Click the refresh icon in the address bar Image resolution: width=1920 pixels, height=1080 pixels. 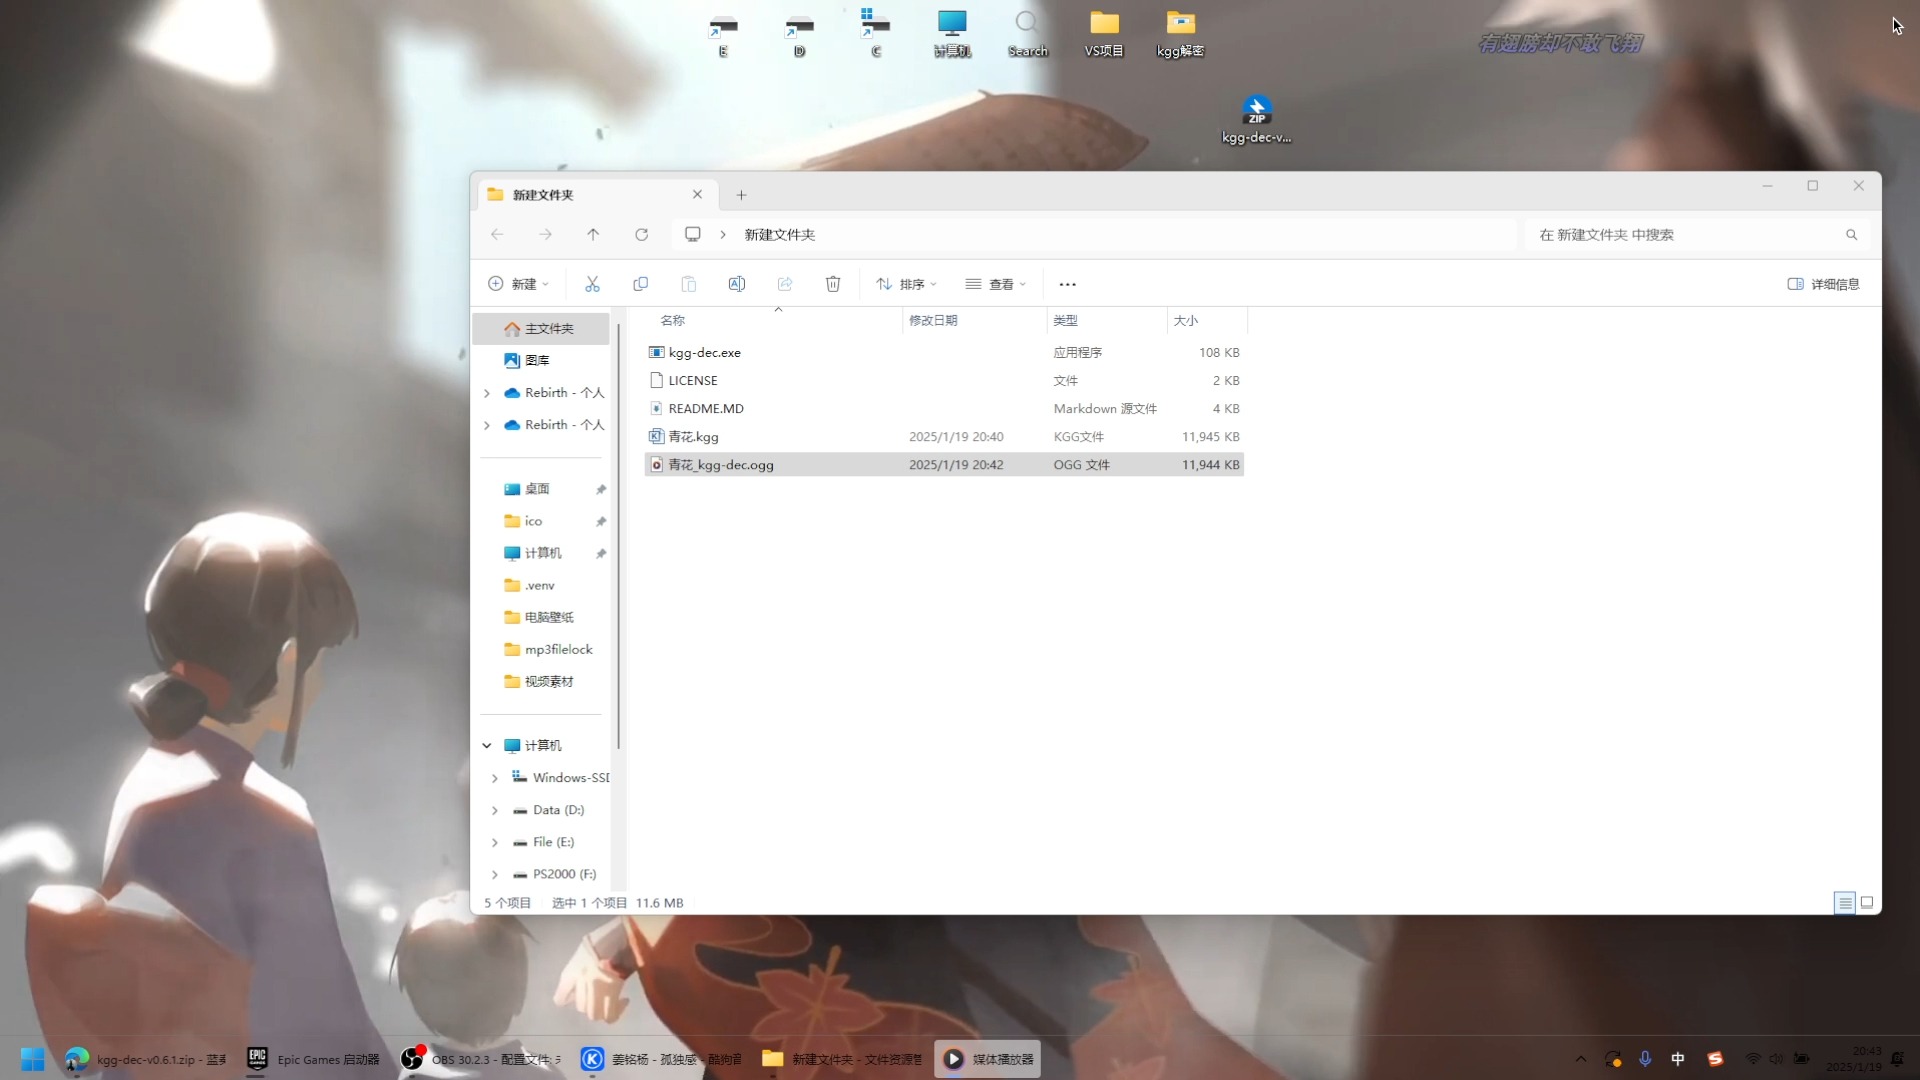[x=641, y=234]
